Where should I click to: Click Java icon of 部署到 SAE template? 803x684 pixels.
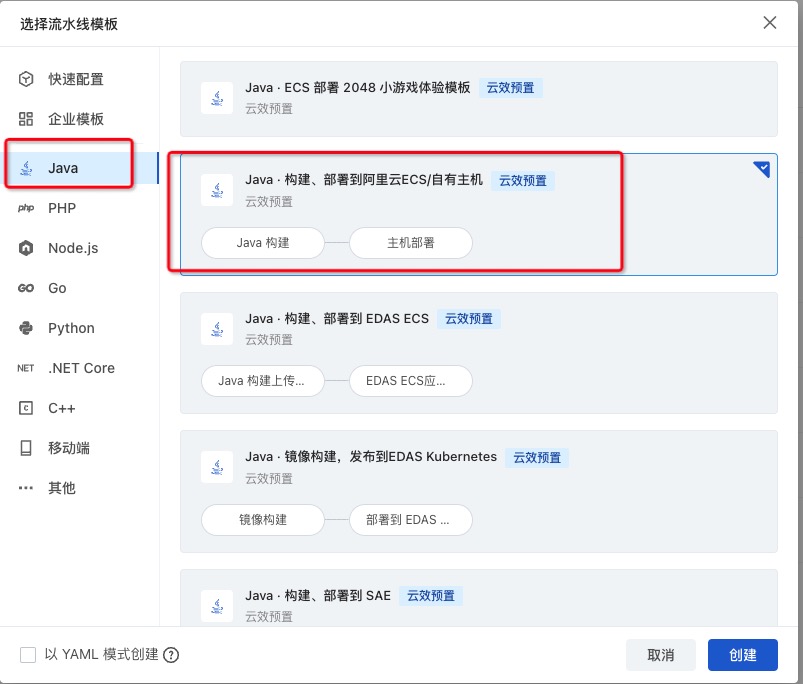pyautogui.click(x=217, y=606)
